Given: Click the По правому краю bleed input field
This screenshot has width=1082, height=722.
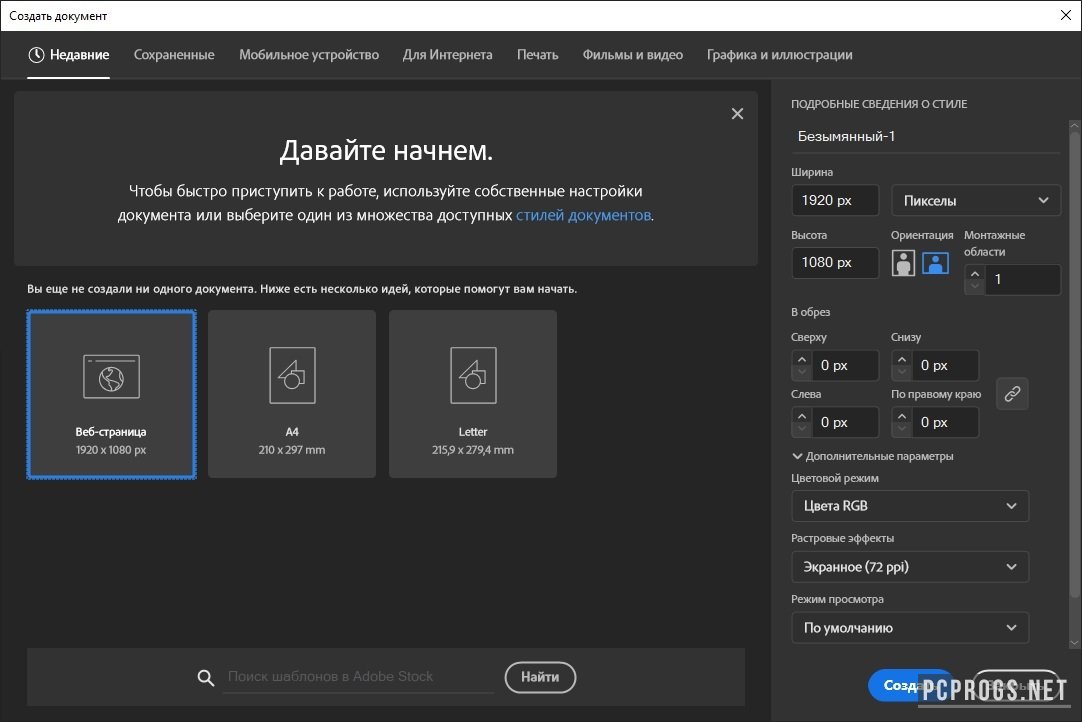Looking at the screenshot, I should coord(945,422).
